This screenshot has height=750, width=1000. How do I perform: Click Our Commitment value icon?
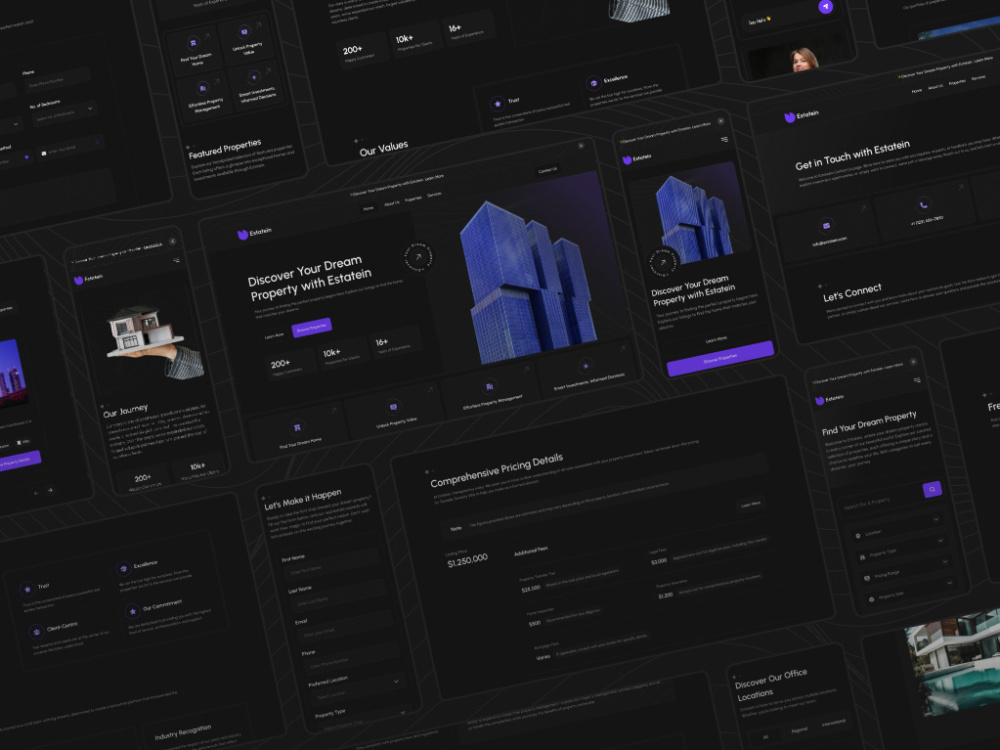coord(132,611)
